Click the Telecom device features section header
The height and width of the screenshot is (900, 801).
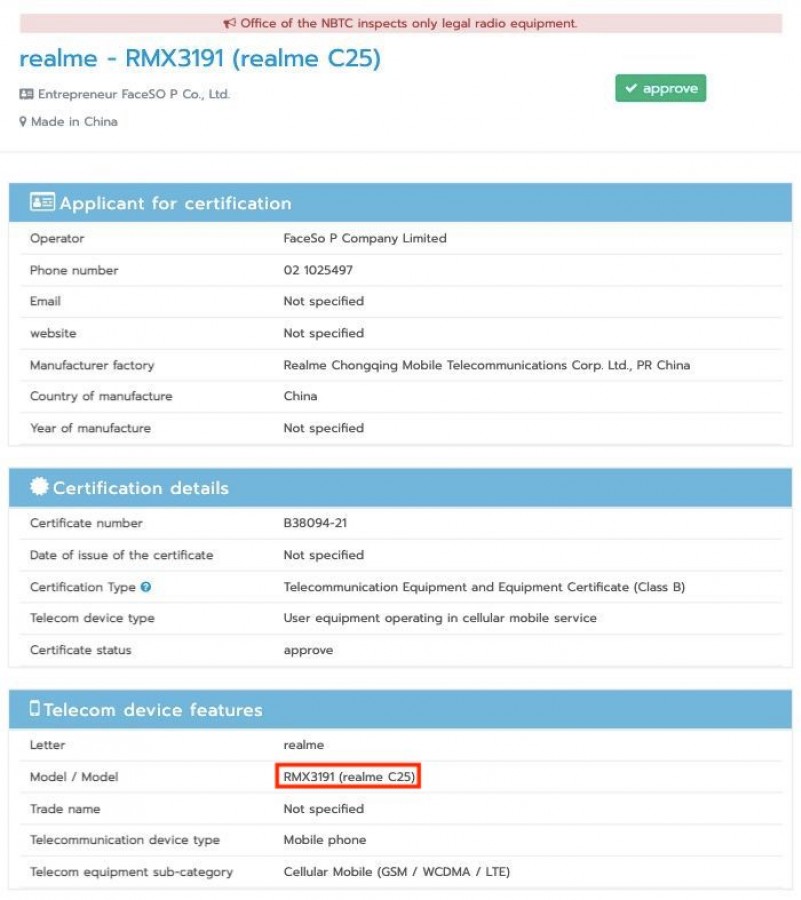coord(400,709)
